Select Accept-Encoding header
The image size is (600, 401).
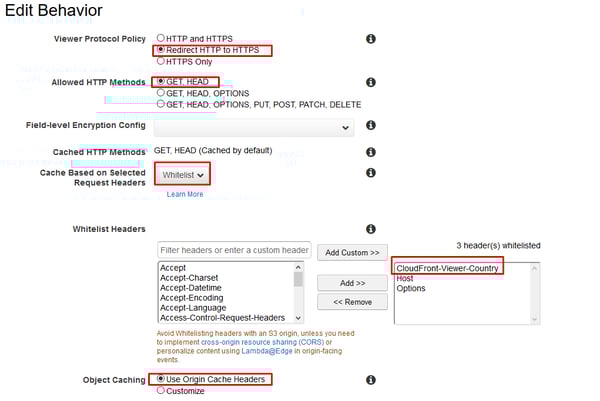click(x=191, y=298)
